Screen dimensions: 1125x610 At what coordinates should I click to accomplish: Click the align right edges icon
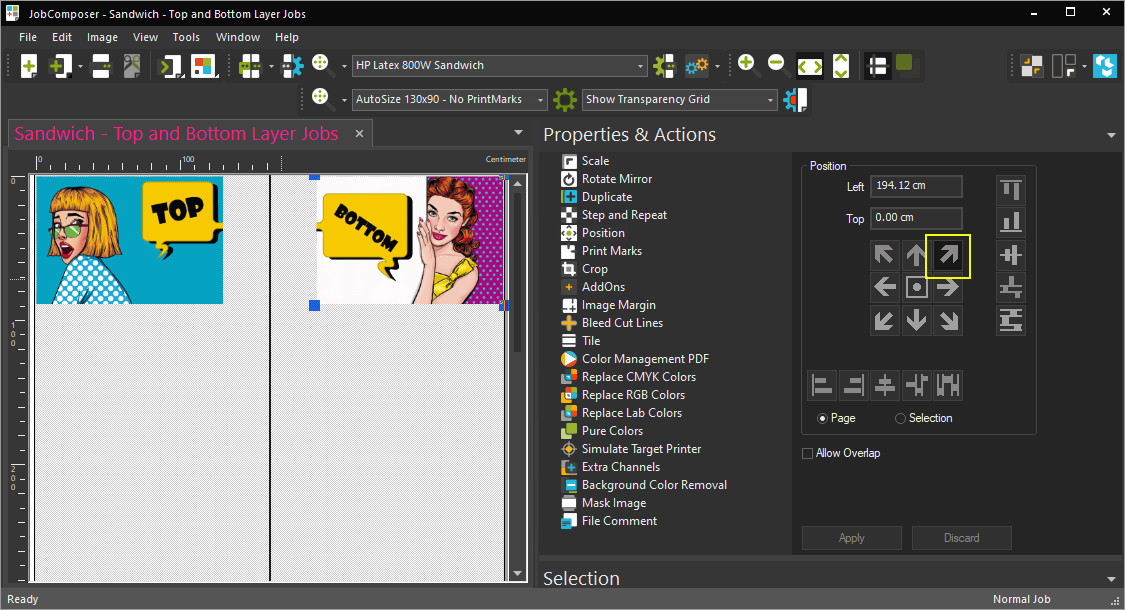tap(853, 385)
